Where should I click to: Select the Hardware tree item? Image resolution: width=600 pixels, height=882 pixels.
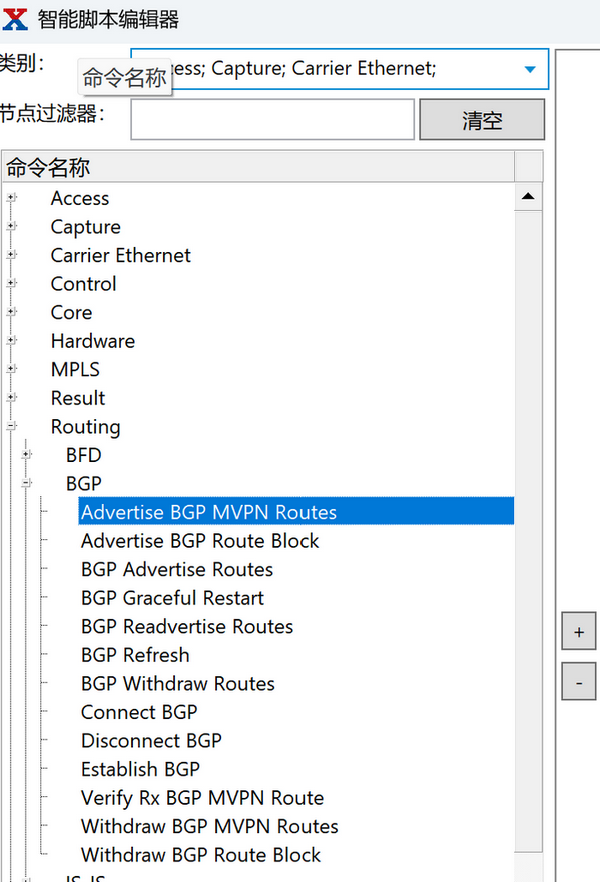pyautogui.click(x=92, y=341)
